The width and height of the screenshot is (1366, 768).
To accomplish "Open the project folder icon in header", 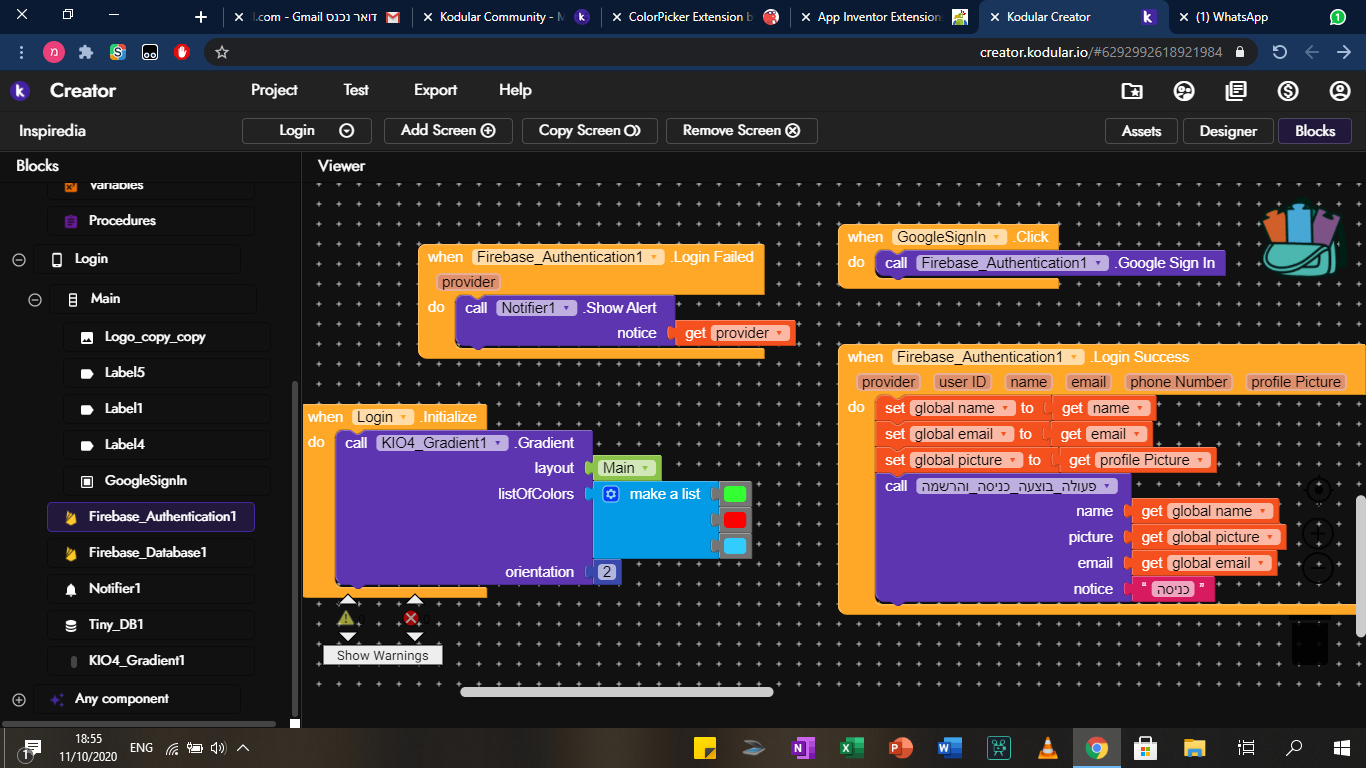I will click(1132, 91).
